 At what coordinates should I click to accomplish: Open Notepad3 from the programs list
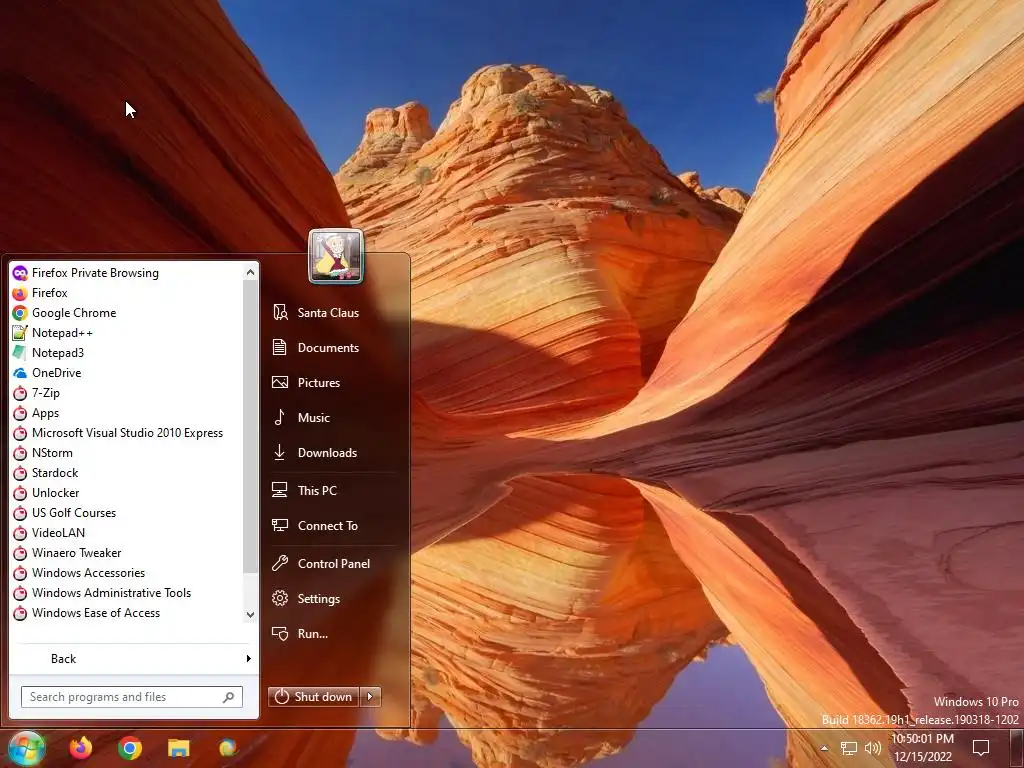[126, 353]
